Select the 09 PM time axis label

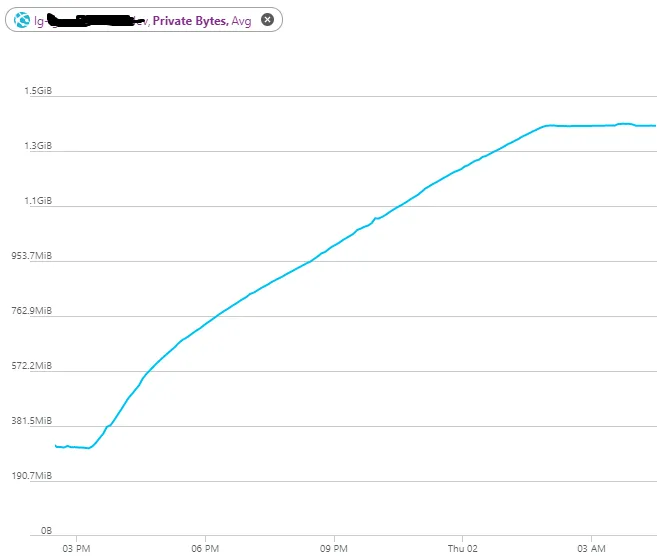[334, 548]
